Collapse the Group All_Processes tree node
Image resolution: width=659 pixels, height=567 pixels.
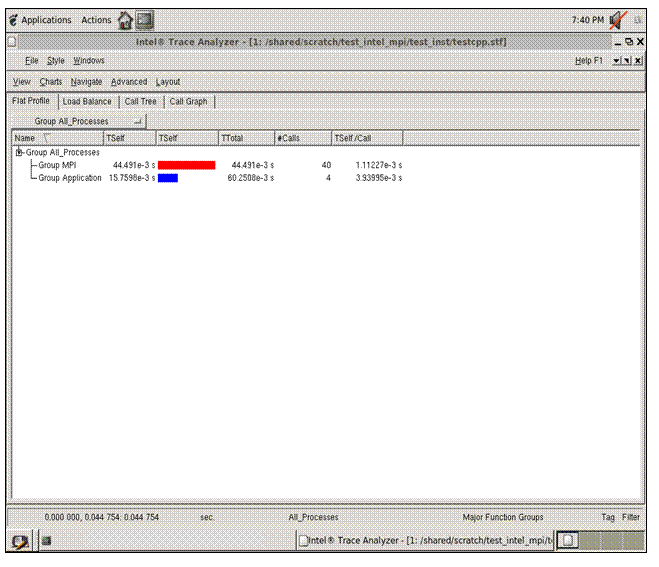[x=18, y=152]
